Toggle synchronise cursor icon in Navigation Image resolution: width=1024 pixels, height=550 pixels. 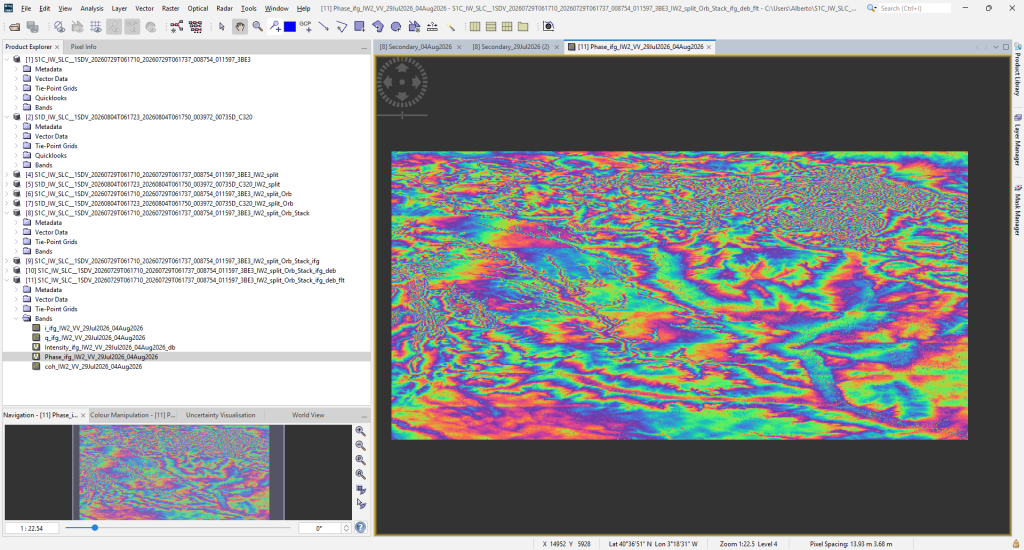tap(360, 504)
